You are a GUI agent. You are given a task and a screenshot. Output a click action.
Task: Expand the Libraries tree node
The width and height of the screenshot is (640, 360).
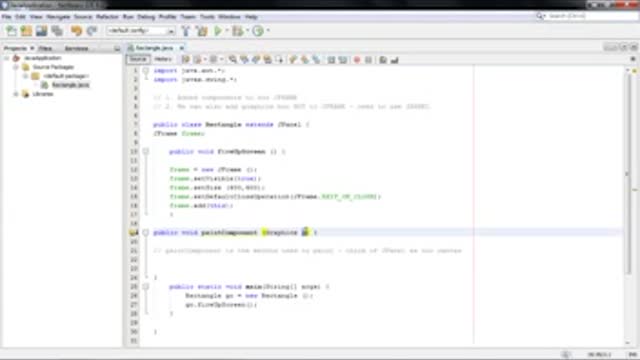tap(16, 94)
